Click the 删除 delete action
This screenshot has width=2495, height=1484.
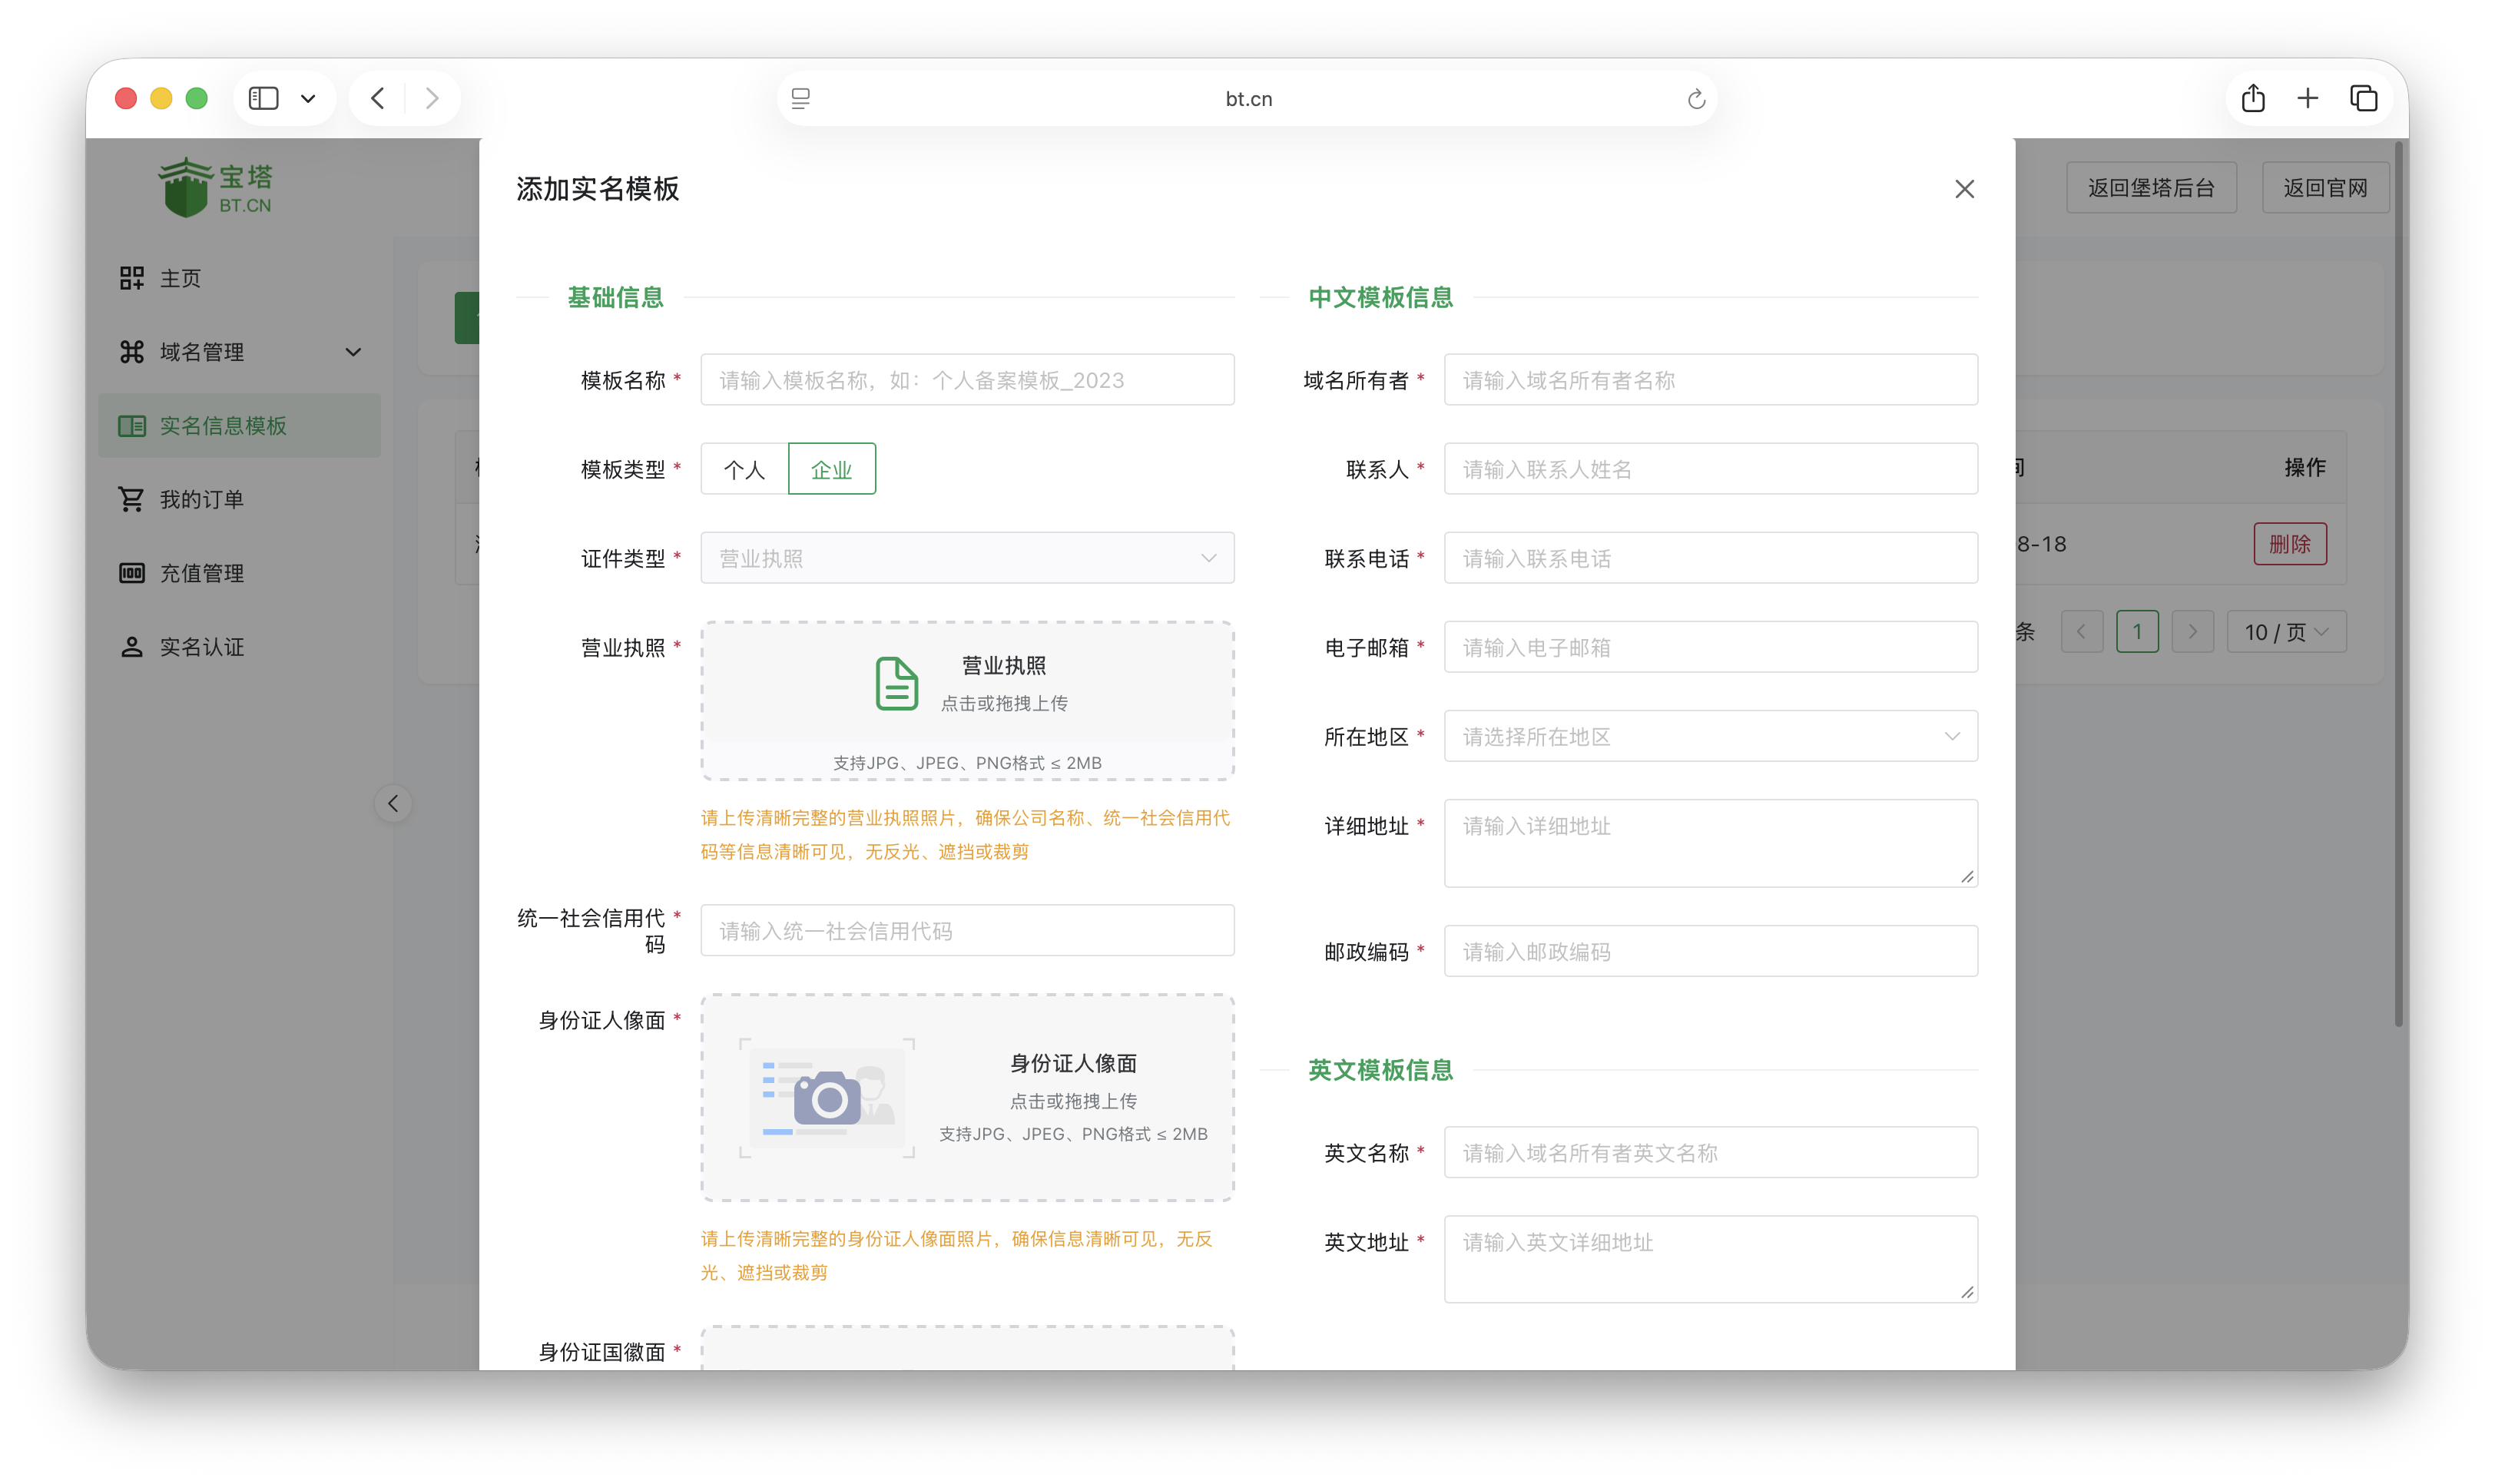[x=2290, y=543]
